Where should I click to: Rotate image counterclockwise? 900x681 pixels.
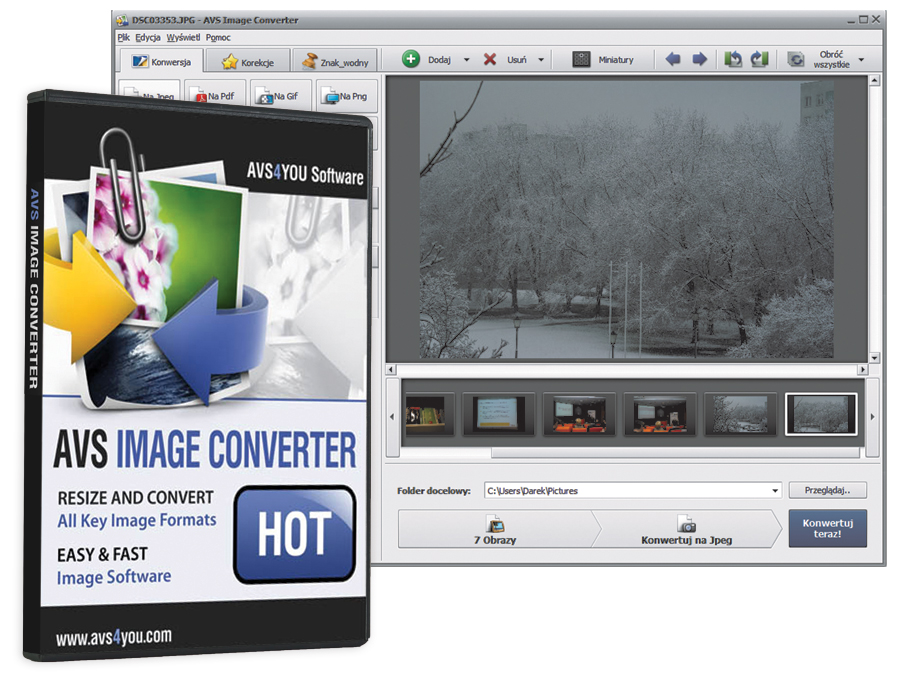(733, 60)
